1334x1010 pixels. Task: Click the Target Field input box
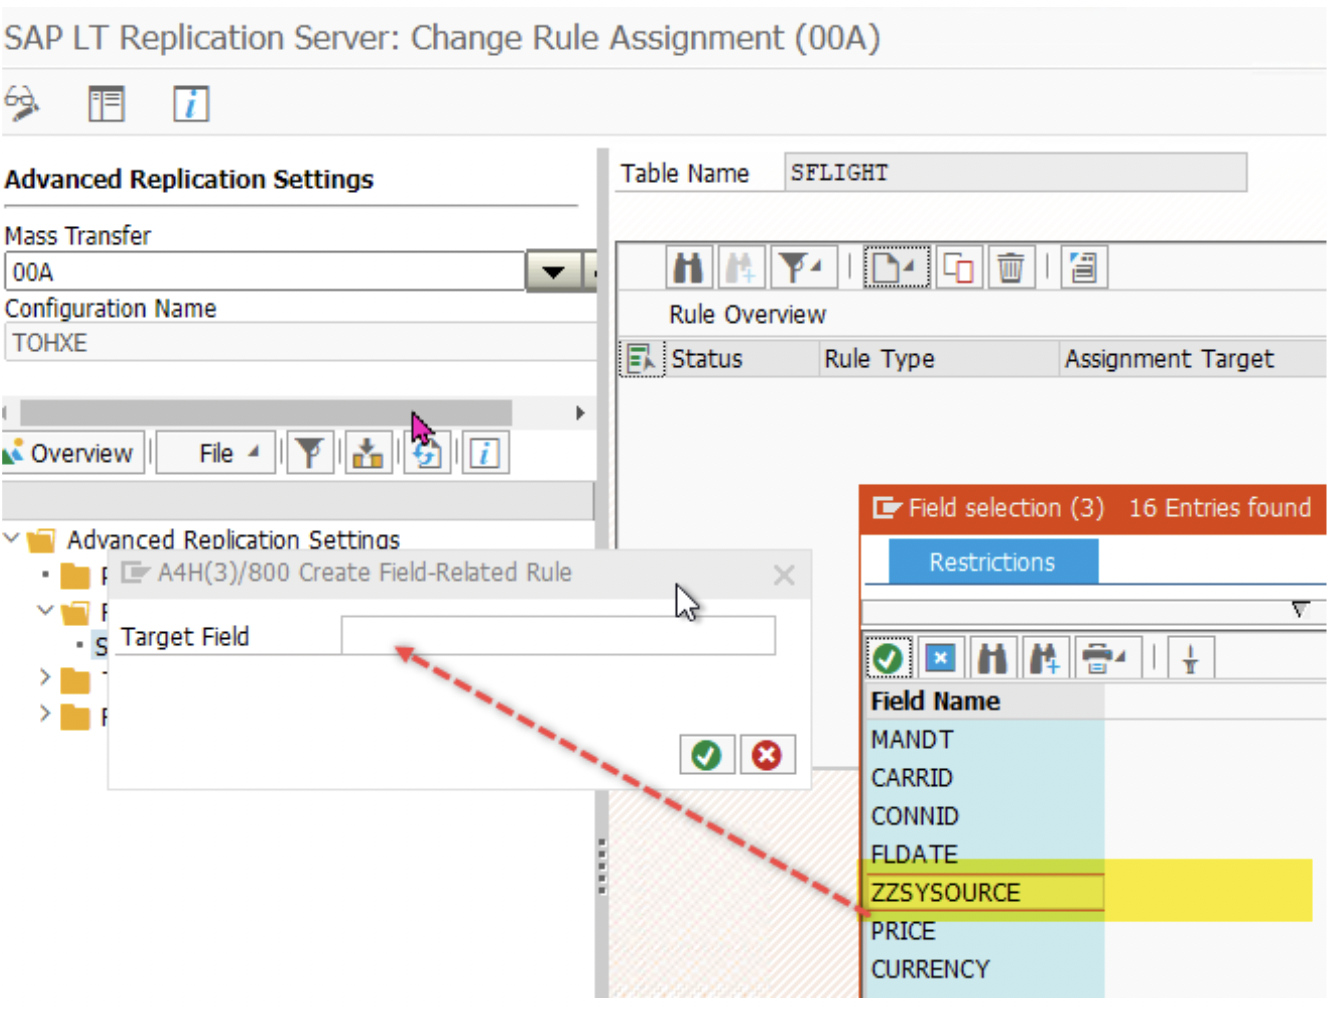coord(558,636)
